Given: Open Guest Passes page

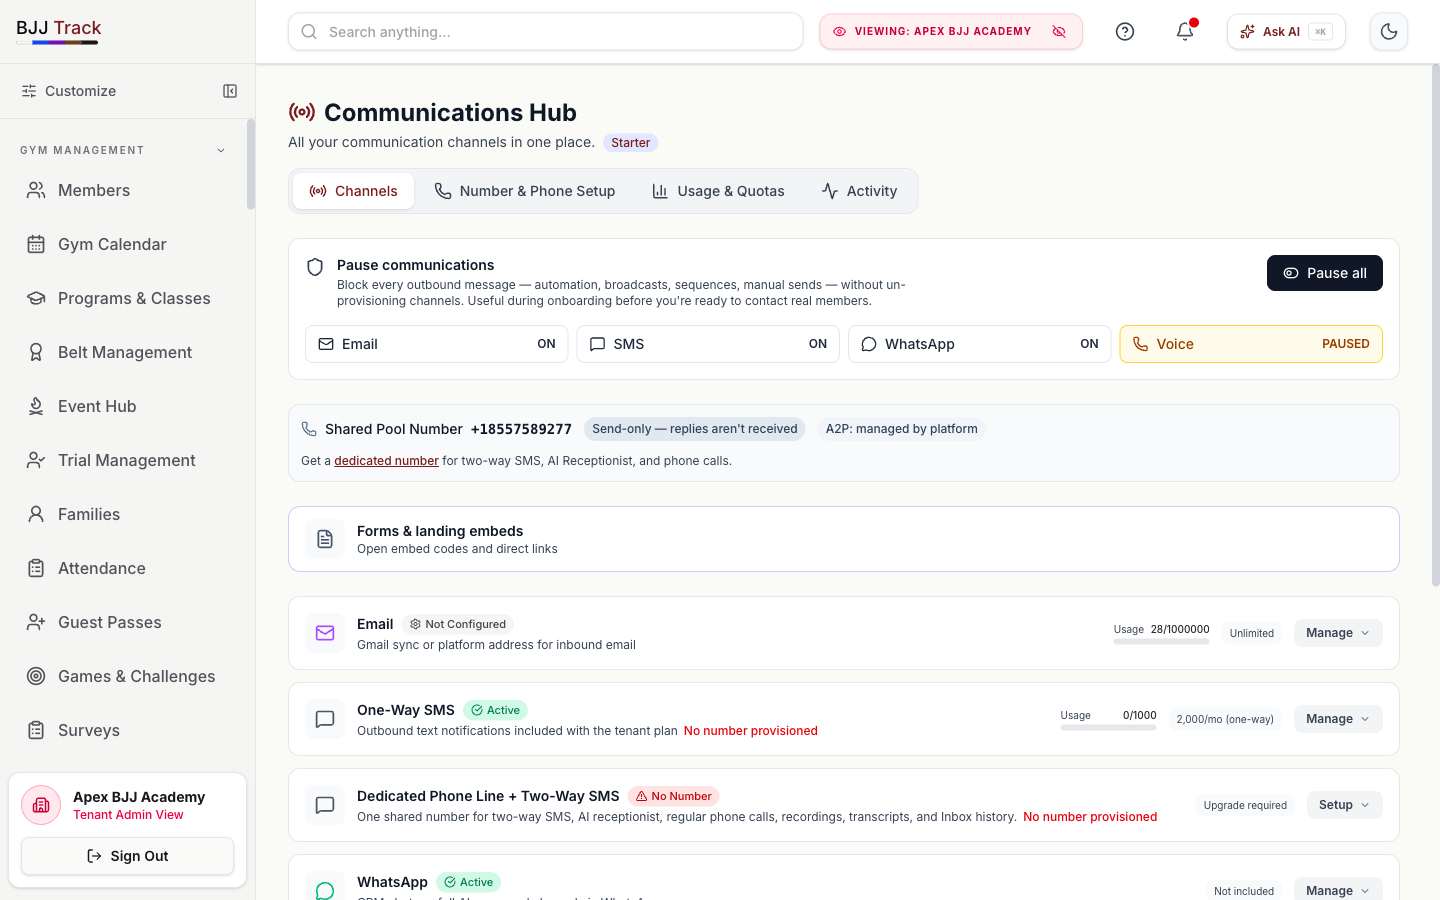Looking at the screenshot, I should coord(127,622).
